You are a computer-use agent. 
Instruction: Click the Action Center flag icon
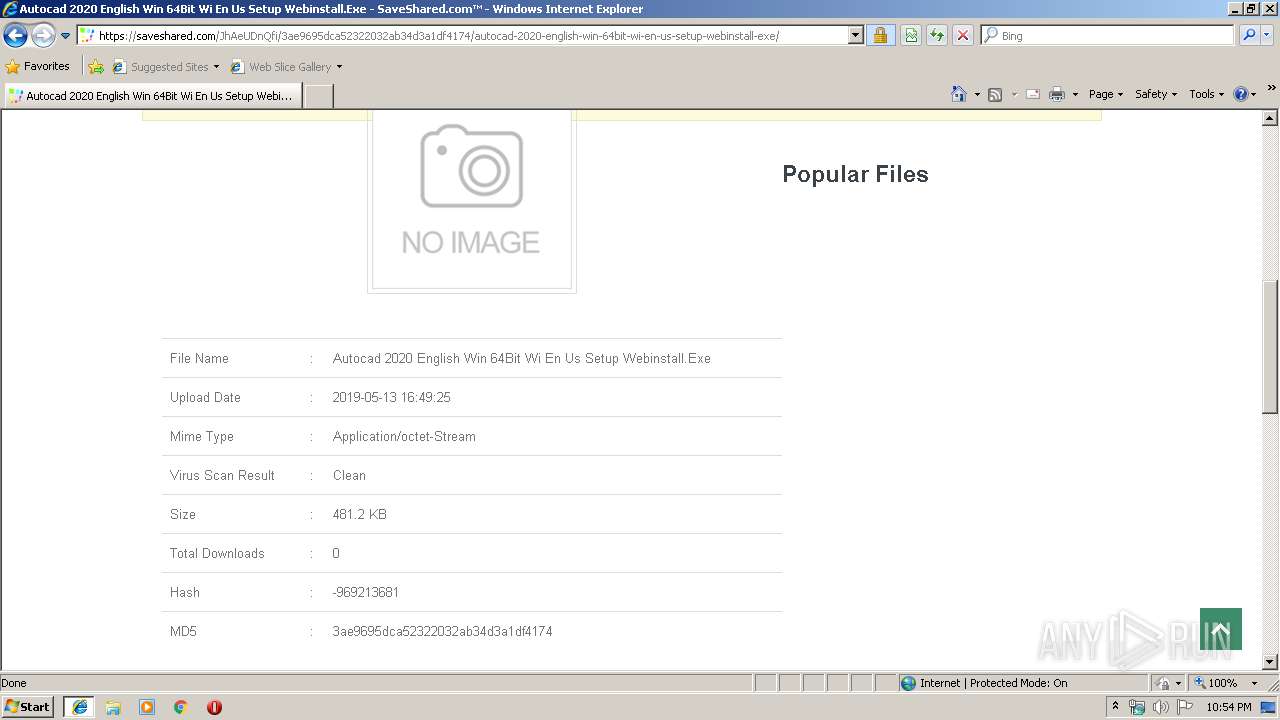click(x=1184, y=707)
